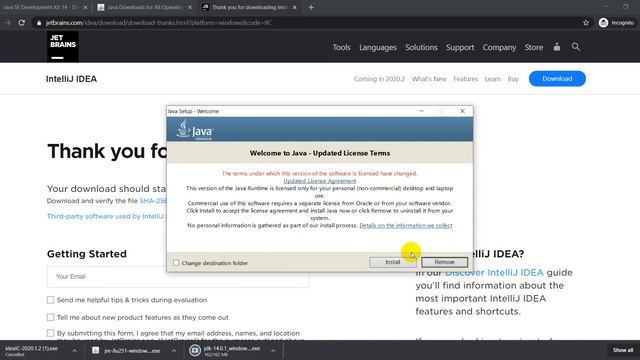Open the Coming in 2020.2 link

(379, 79)
